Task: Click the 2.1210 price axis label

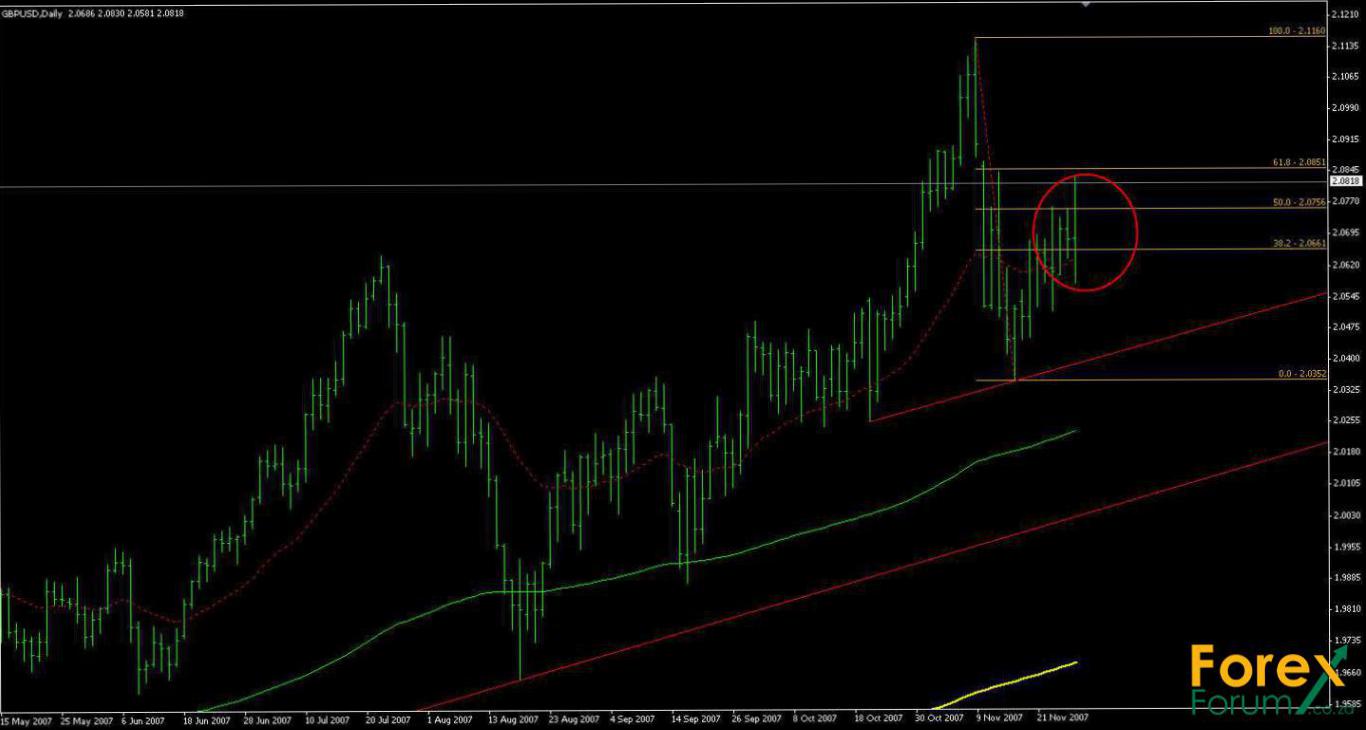Action: pyautogui.click(x=1345, y=14)
